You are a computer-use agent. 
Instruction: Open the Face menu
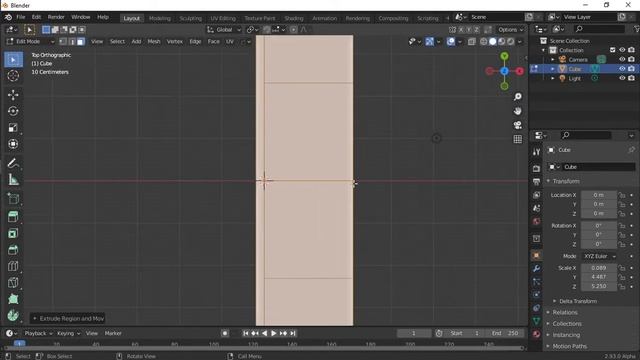pyautogui.click(x=213, y=42)
